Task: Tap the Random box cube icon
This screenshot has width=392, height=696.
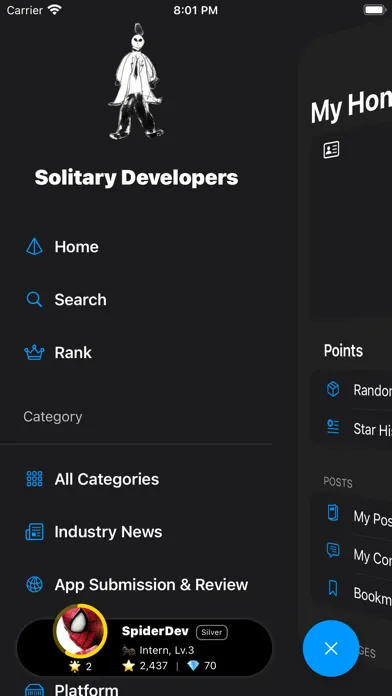Action: click(x=333, y=389)
